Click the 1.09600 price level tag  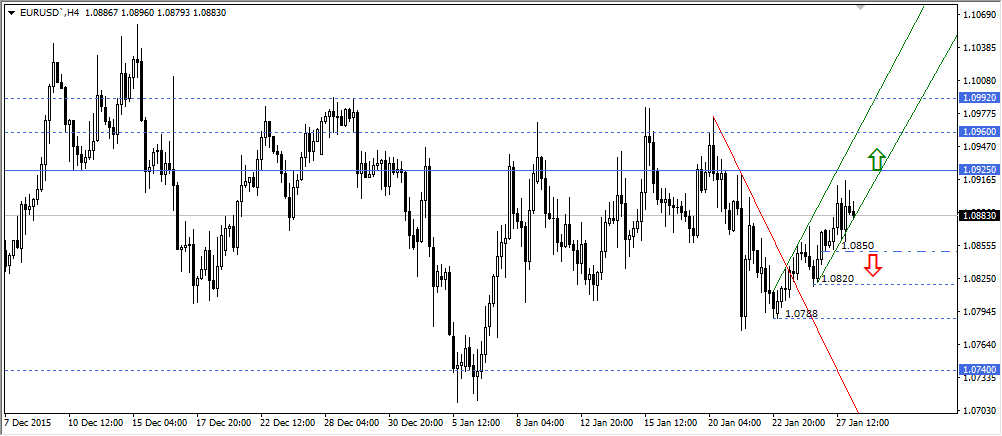click(979, 132)
